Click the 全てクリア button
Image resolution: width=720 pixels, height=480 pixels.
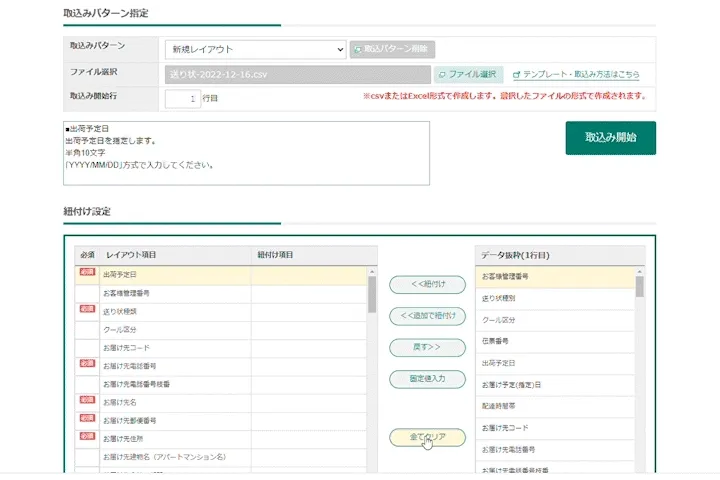[x=428, y=437]
